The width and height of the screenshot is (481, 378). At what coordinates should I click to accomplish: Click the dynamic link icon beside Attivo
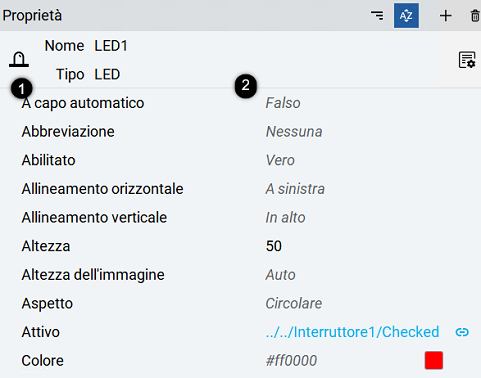coord(462,332)
